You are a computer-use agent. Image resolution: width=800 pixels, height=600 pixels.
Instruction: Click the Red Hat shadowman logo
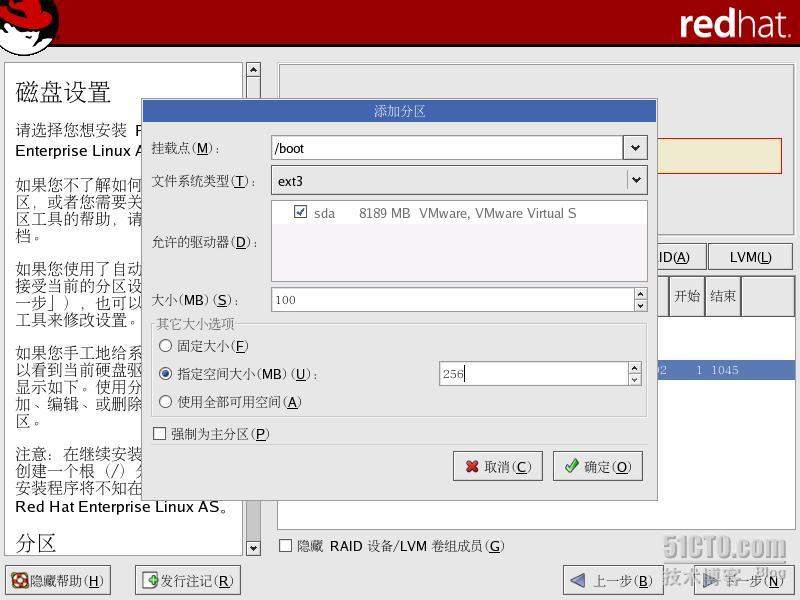pyautogui.click(x=29, y=26)
